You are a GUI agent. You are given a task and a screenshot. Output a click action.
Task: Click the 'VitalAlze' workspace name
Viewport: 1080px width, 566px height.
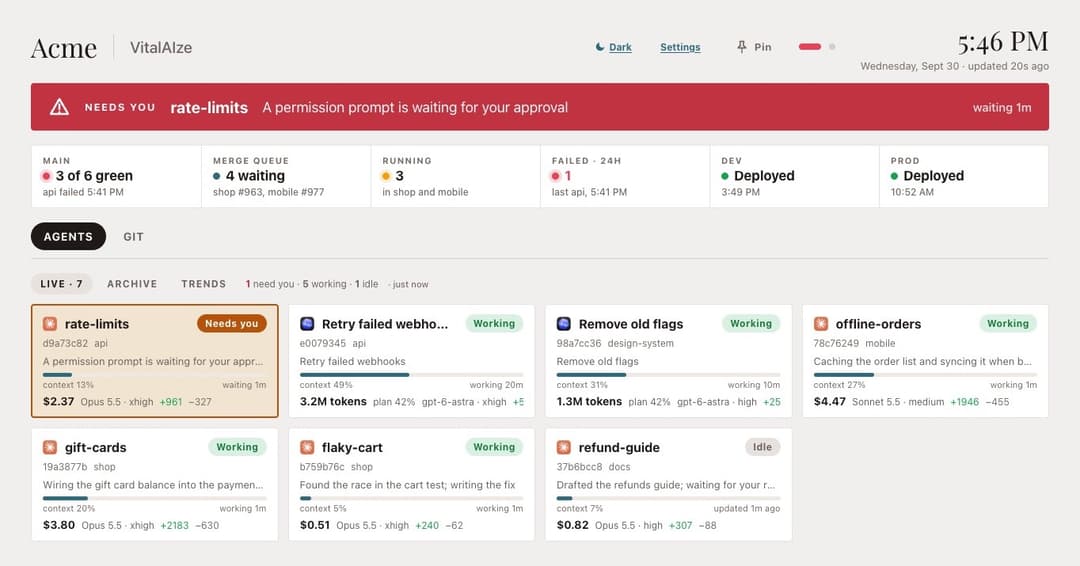tap(161, 48)
